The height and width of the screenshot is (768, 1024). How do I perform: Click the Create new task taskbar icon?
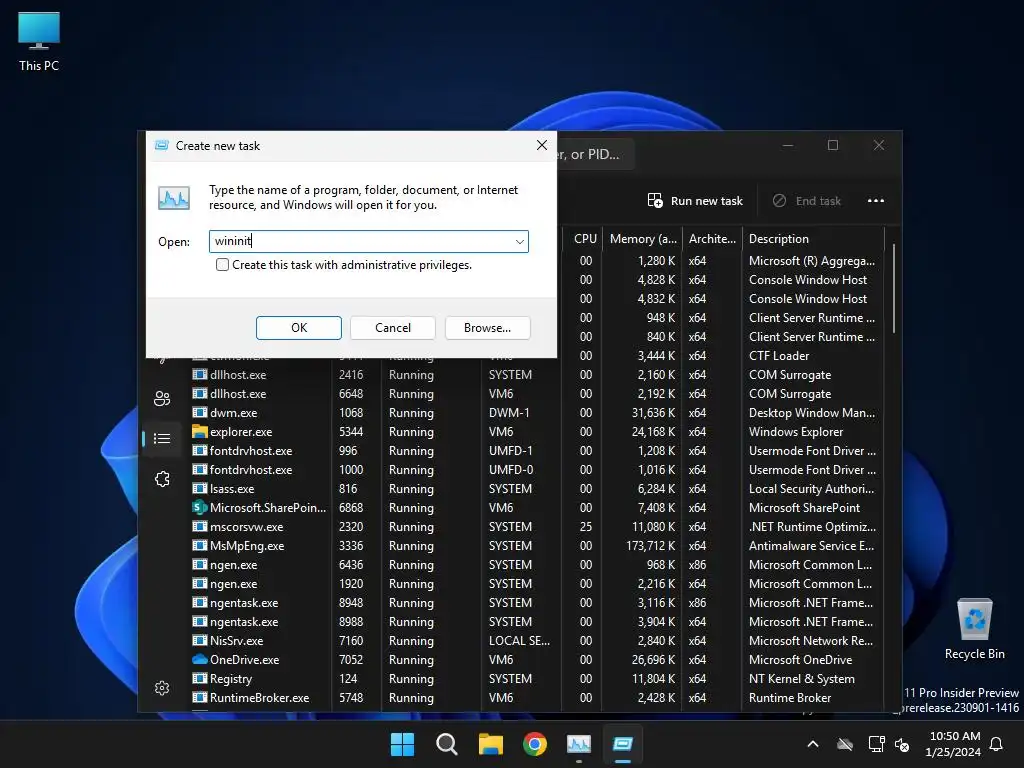[622, 744]
